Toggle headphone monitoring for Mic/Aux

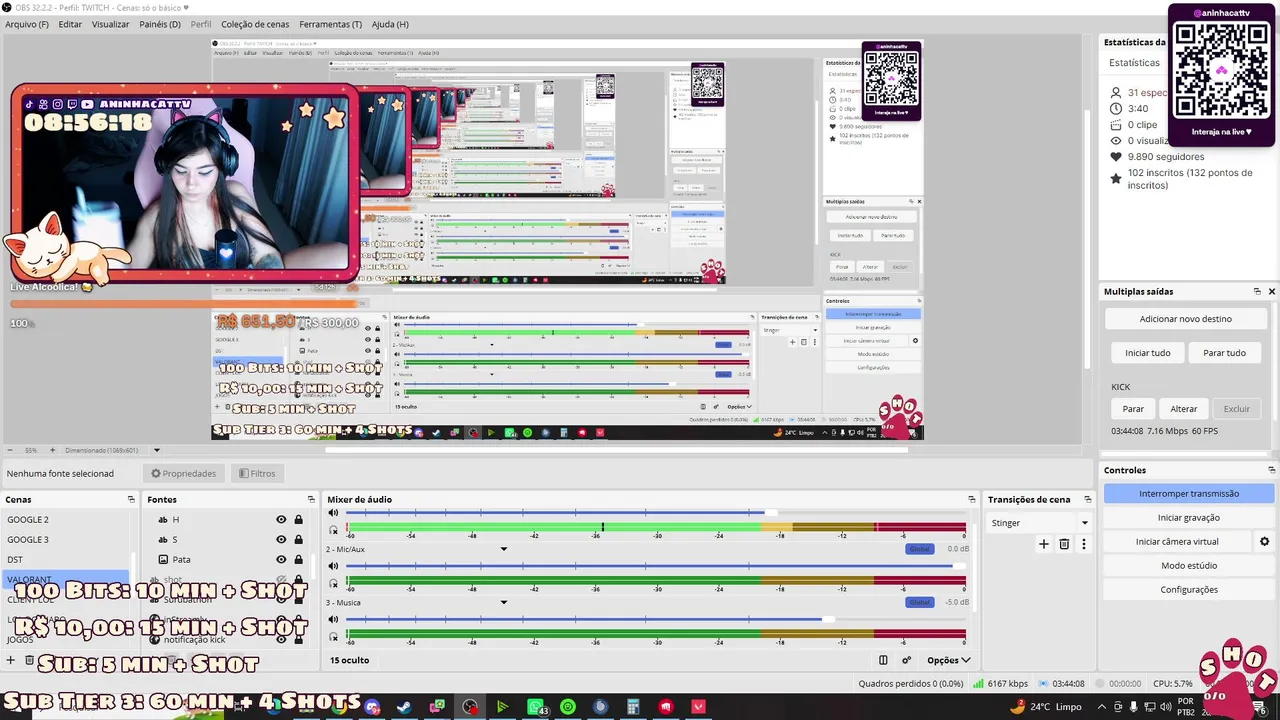(x=334, y=582)
